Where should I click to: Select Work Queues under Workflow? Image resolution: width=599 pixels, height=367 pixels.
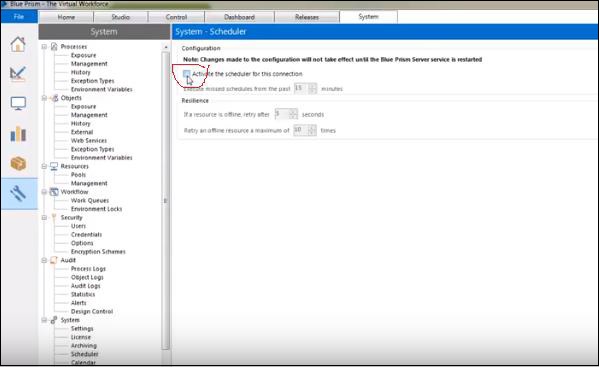tap(90, 200)
